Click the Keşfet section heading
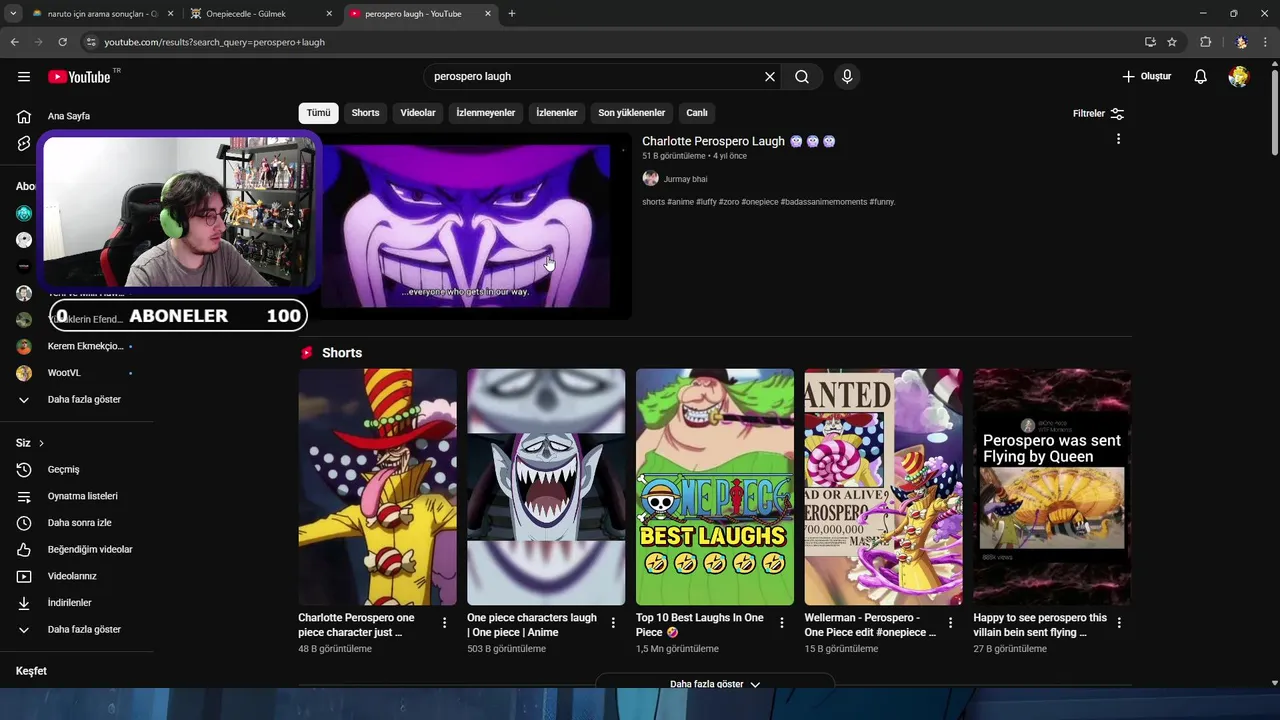 point(31,671)
